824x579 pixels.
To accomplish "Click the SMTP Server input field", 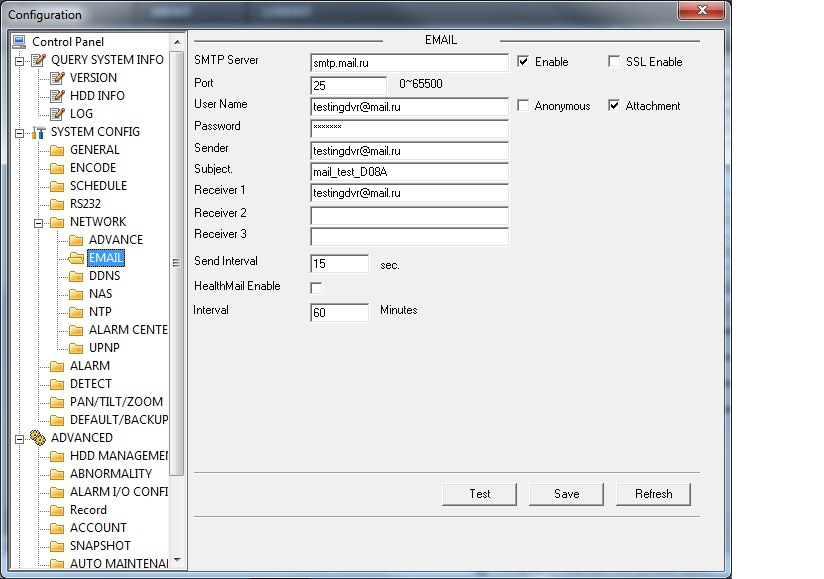I will pos(409,63).
